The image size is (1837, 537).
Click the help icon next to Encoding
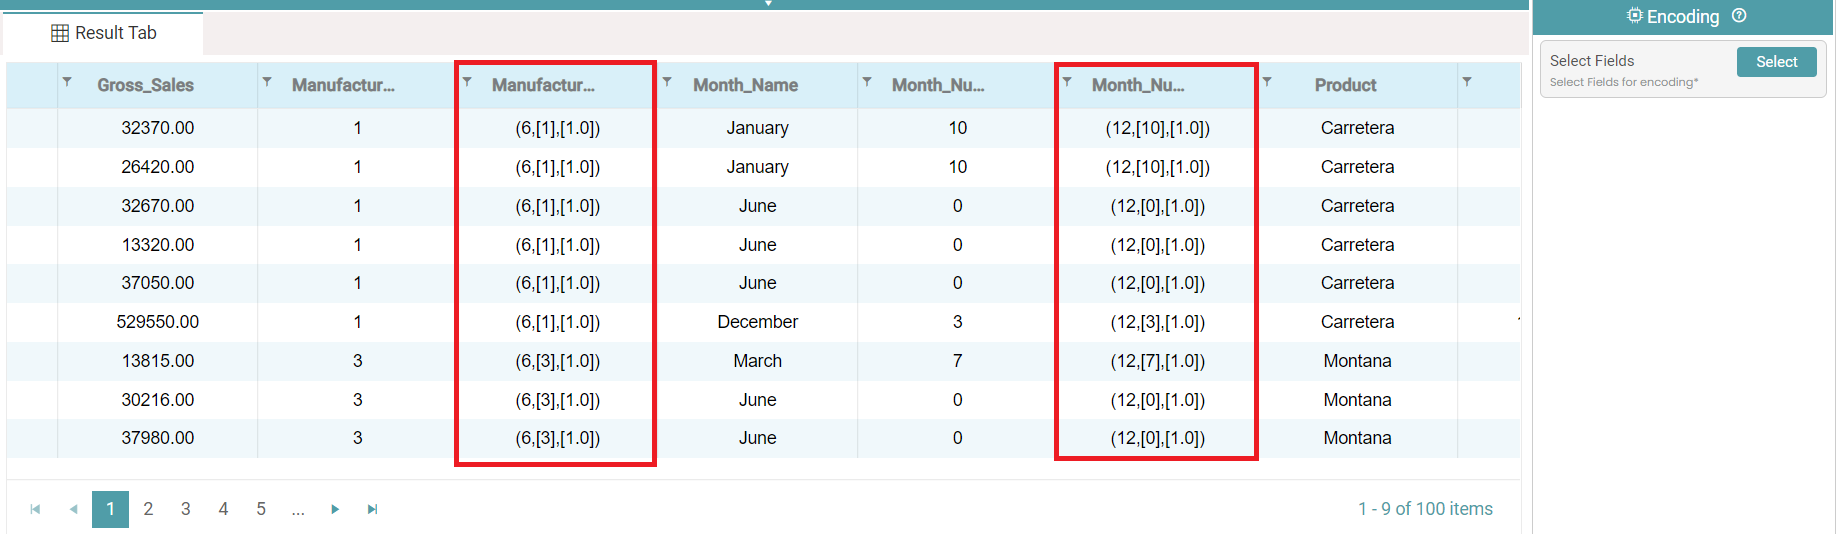tap(1739, 16)
